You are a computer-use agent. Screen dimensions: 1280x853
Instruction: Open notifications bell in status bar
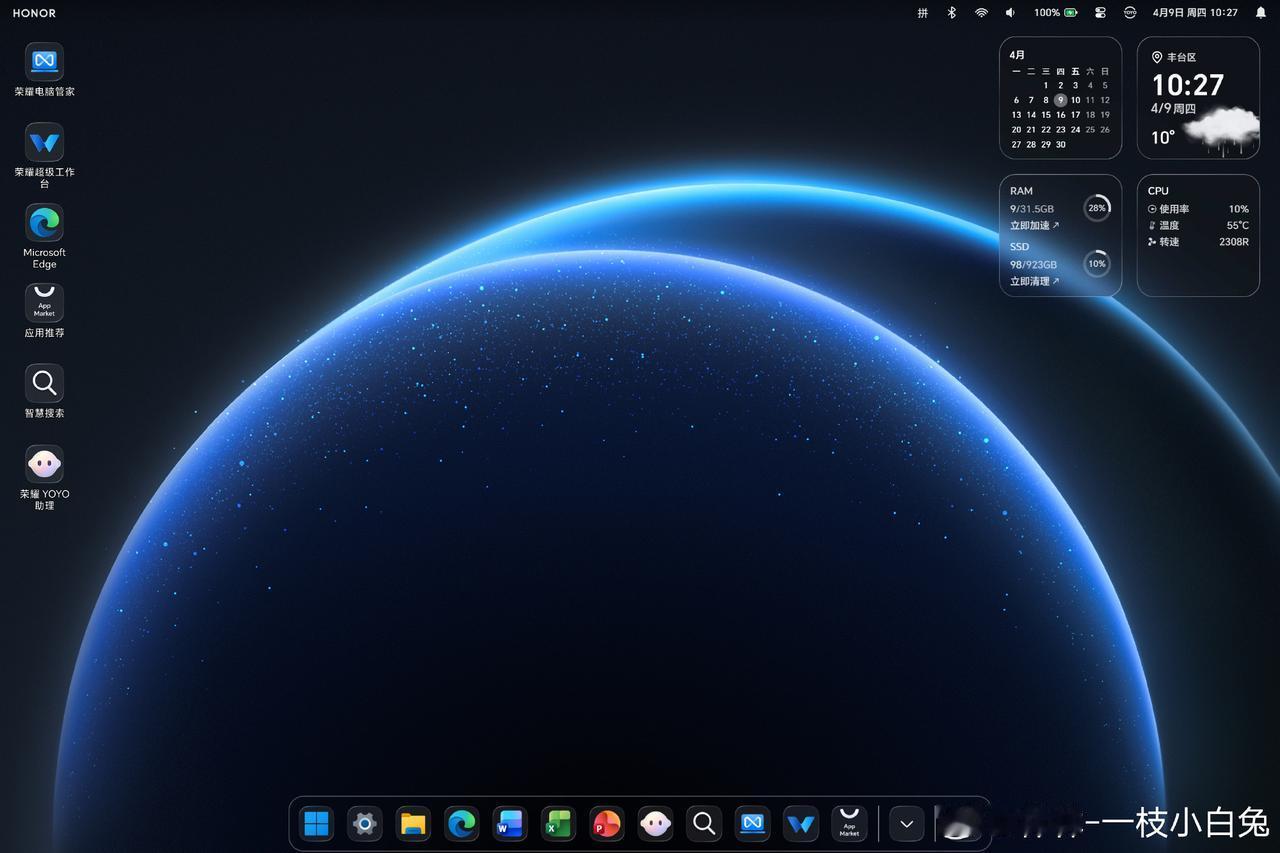point(1260,13)
